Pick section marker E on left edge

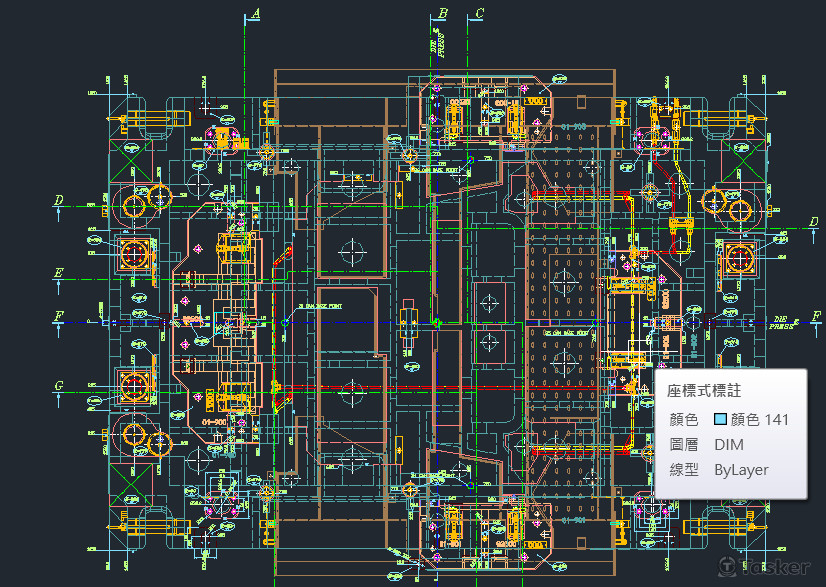tap(59, 273)
